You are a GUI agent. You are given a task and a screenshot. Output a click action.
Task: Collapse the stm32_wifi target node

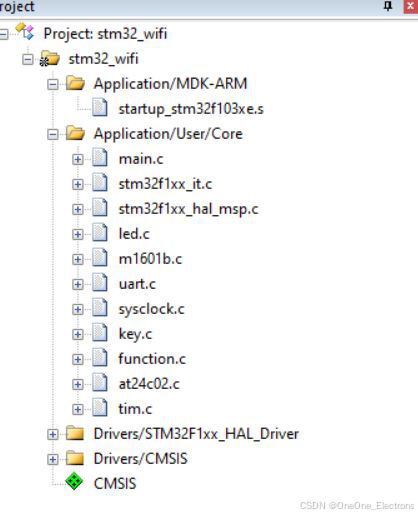coord(28,59)
